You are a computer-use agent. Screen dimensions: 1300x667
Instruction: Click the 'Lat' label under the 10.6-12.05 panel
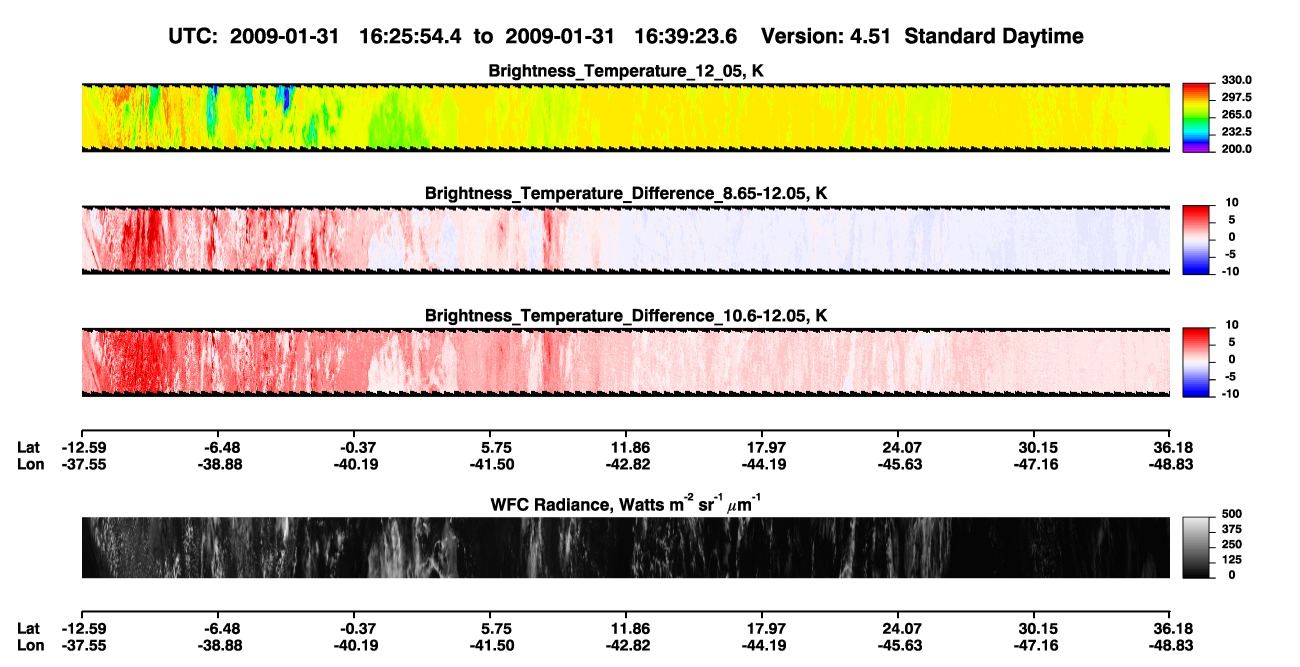point(29,448)
